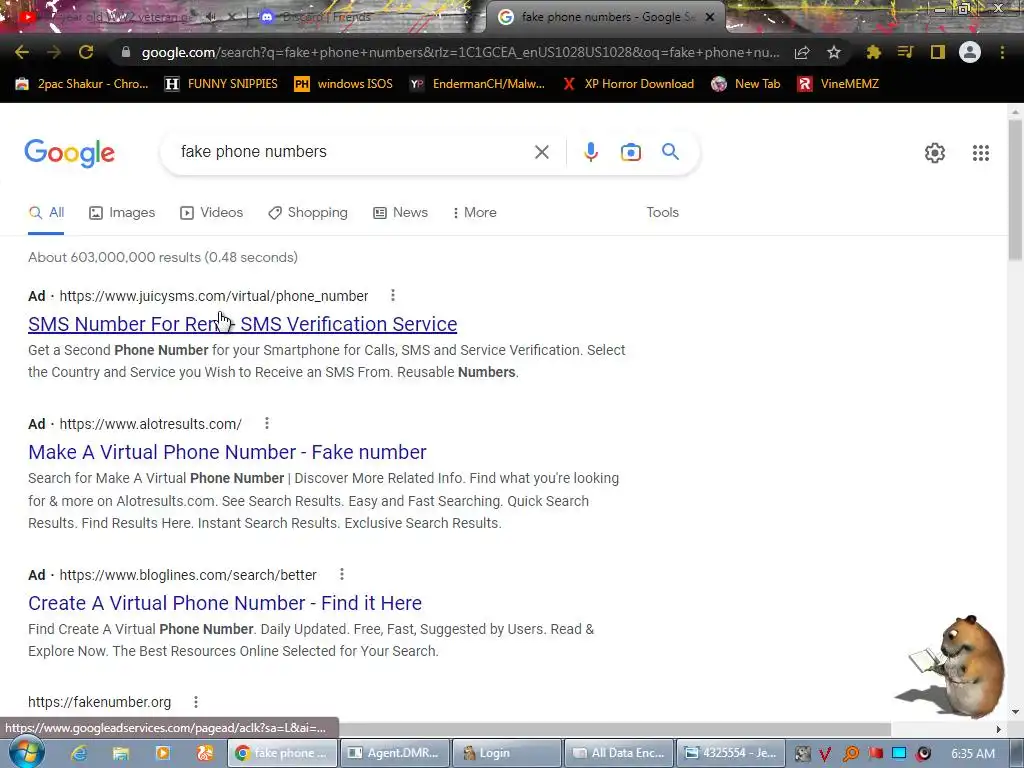Toggle the Chrome side panel icon
Image resolution: width=1024 pixels, height=768 pixels.
[x=938, y=52]
